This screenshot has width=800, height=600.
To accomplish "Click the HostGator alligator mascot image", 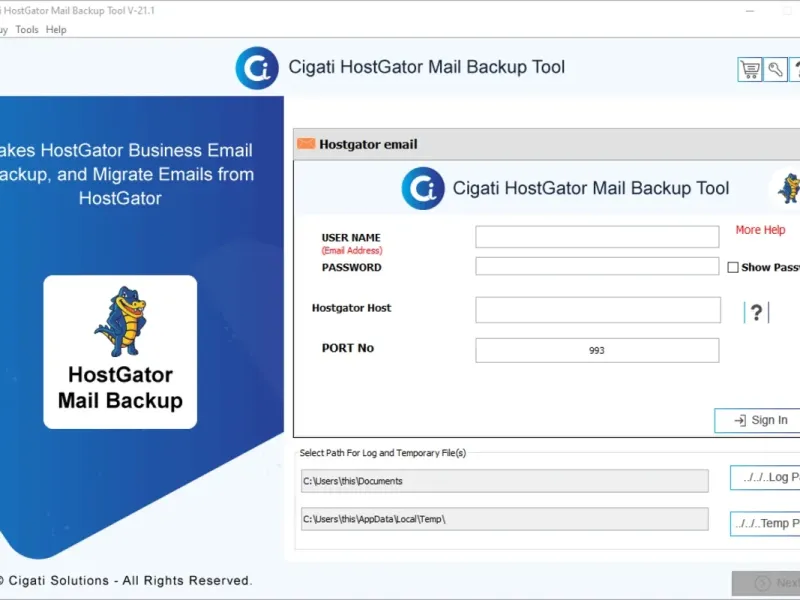I will pyautogui.click(x=121, y=321).
